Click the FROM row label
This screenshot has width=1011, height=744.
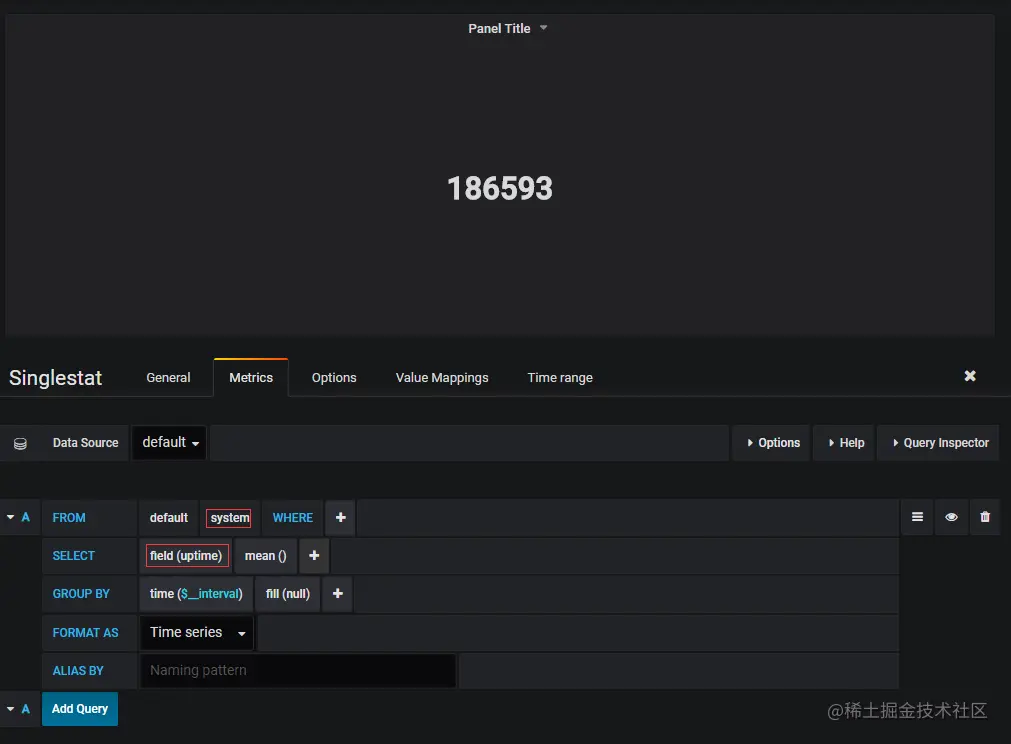[x=69, y=518]
